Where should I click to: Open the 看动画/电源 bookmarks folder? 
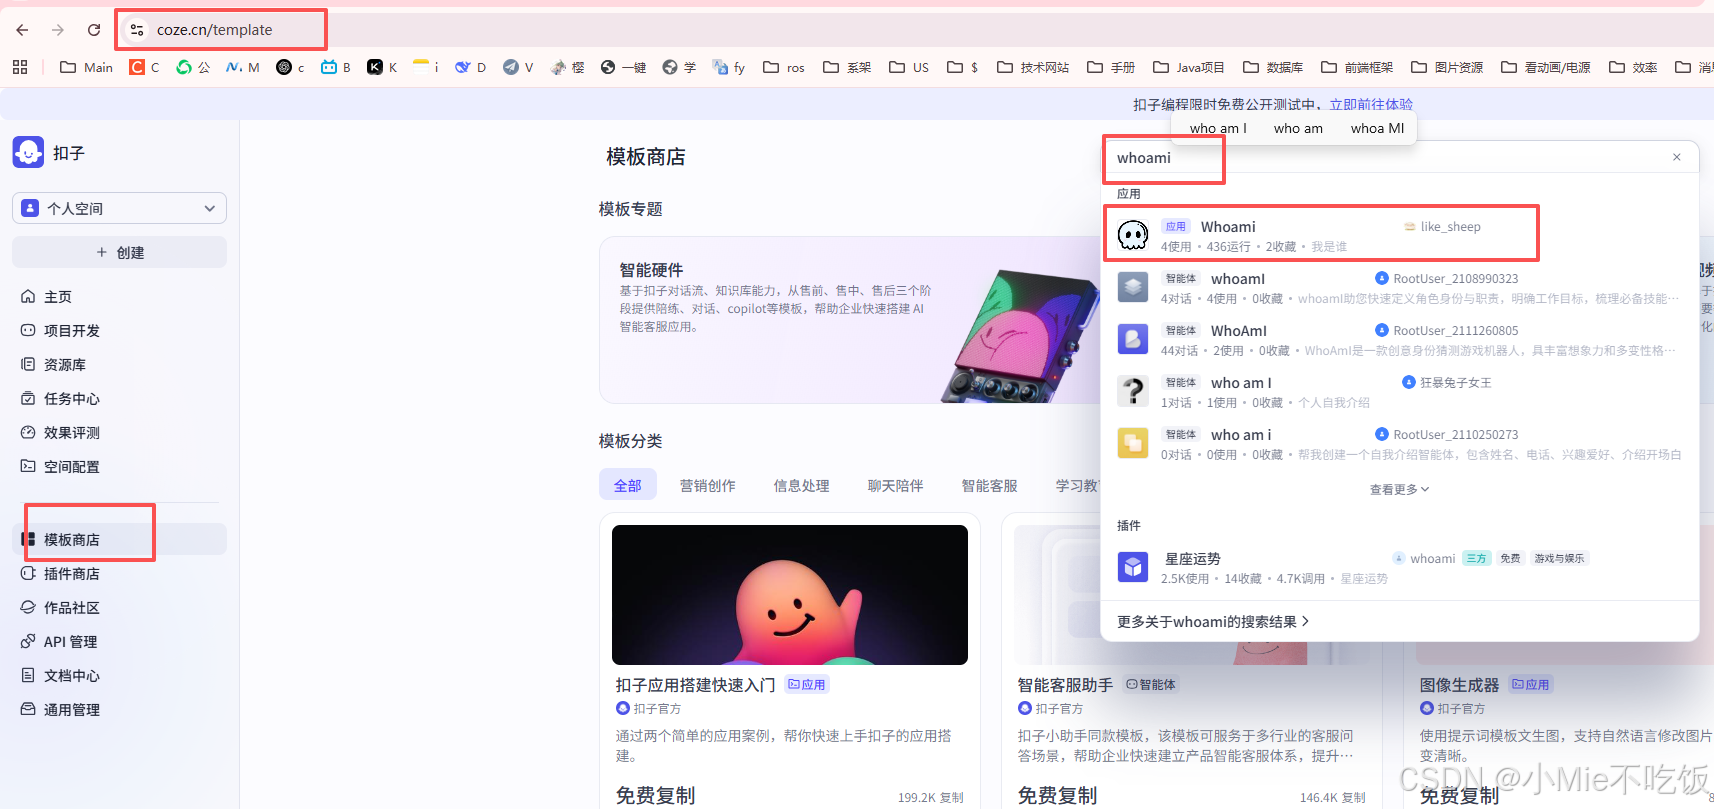point(1545,67)
